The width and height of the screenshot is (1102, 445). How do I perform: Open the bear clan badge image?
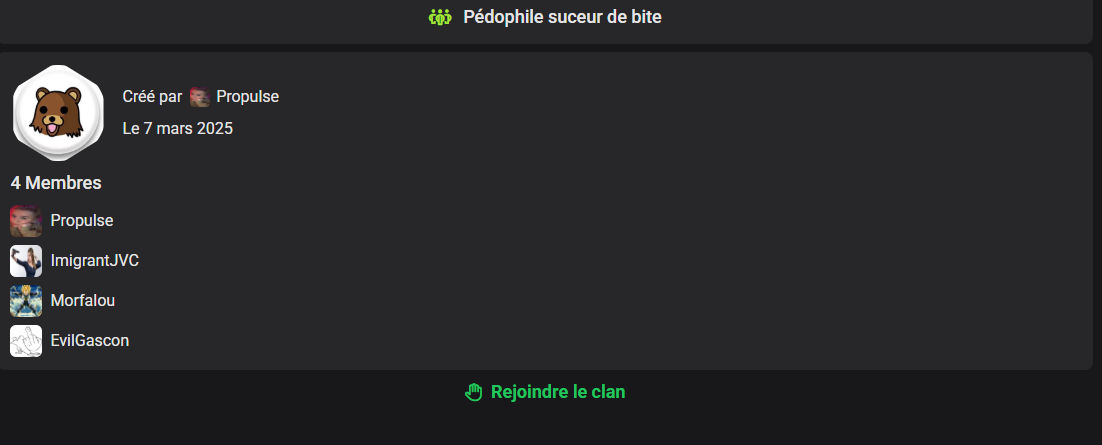(x=58, y=112)
